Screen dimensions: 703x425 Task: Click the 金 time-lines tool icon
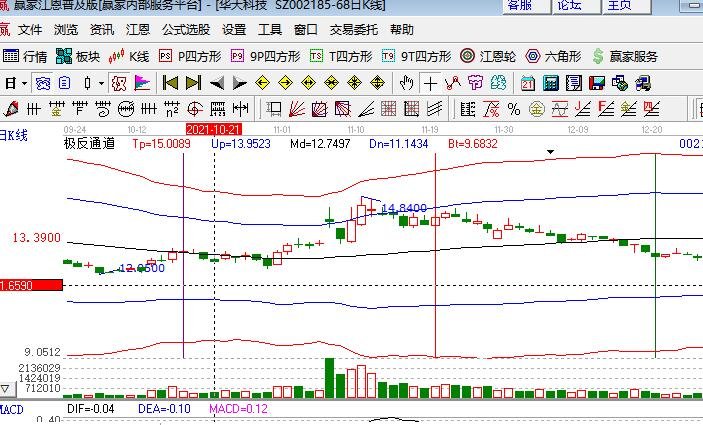point(56,109)
